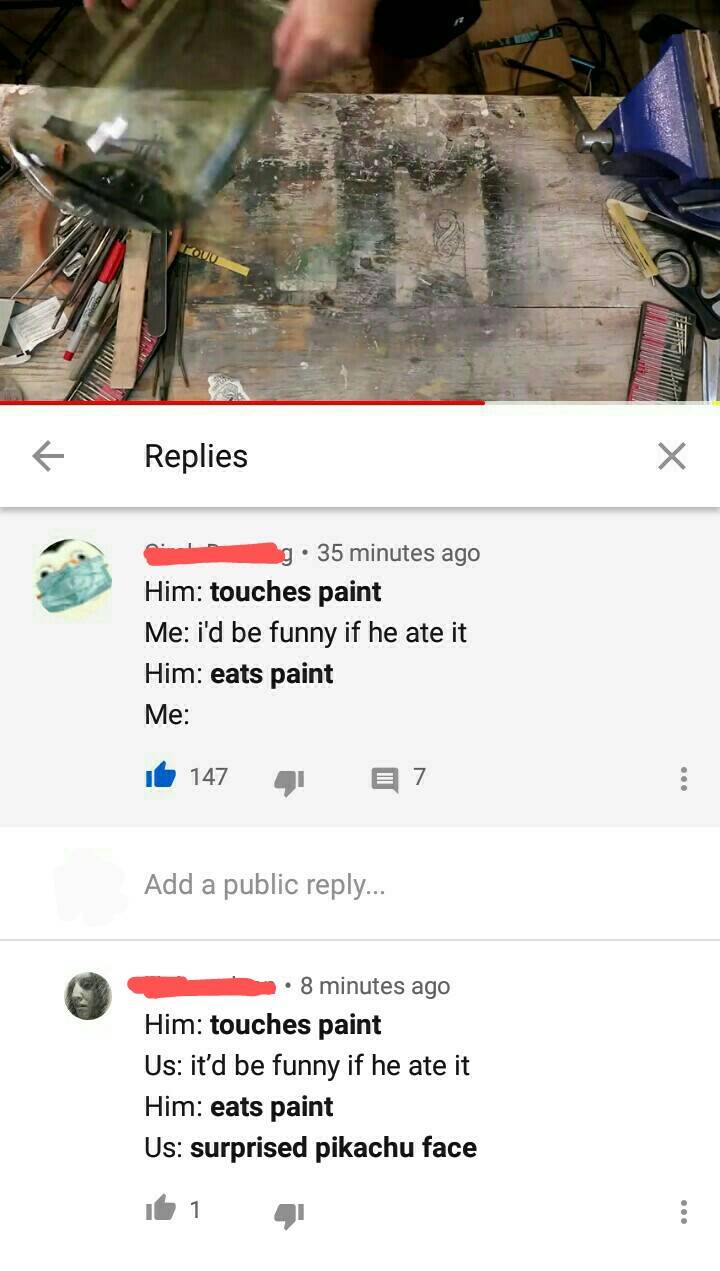The image size is (720, 1271).
Task: Go back using the left arrow icon
Action: 48,456
